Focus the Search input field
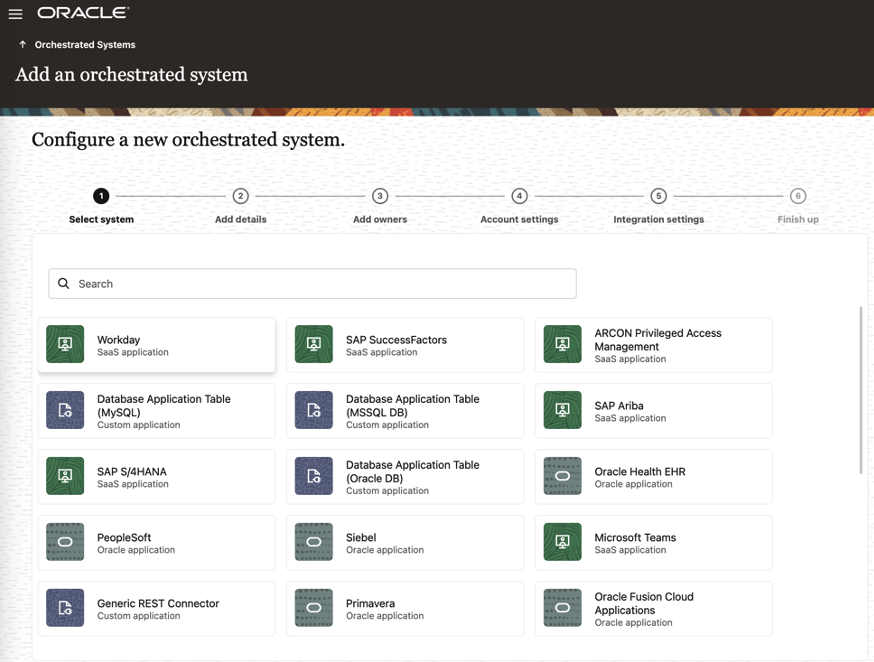The width and height of the screenshot is (874, 662). 320,284
